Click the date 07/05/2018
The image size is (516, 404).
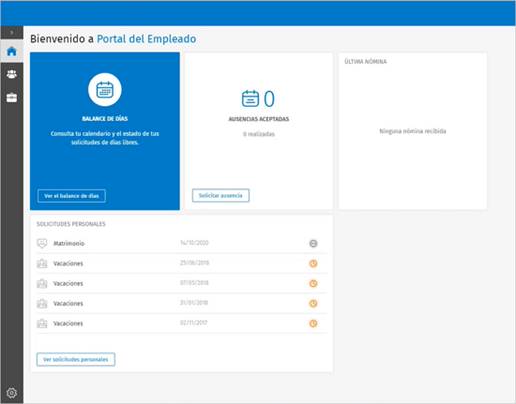click(194, 283)
